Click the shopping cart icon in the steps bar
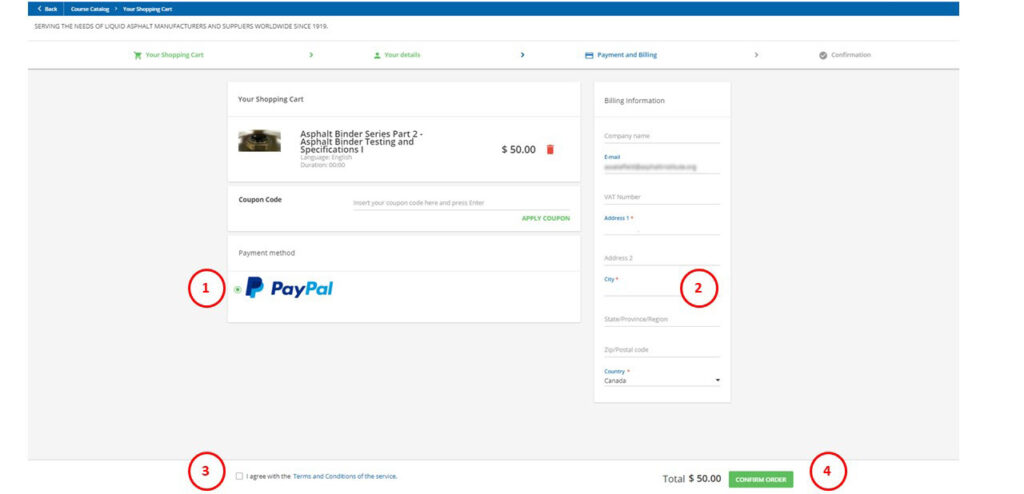This screenshot has height=494, width=1024. (137, 56)
